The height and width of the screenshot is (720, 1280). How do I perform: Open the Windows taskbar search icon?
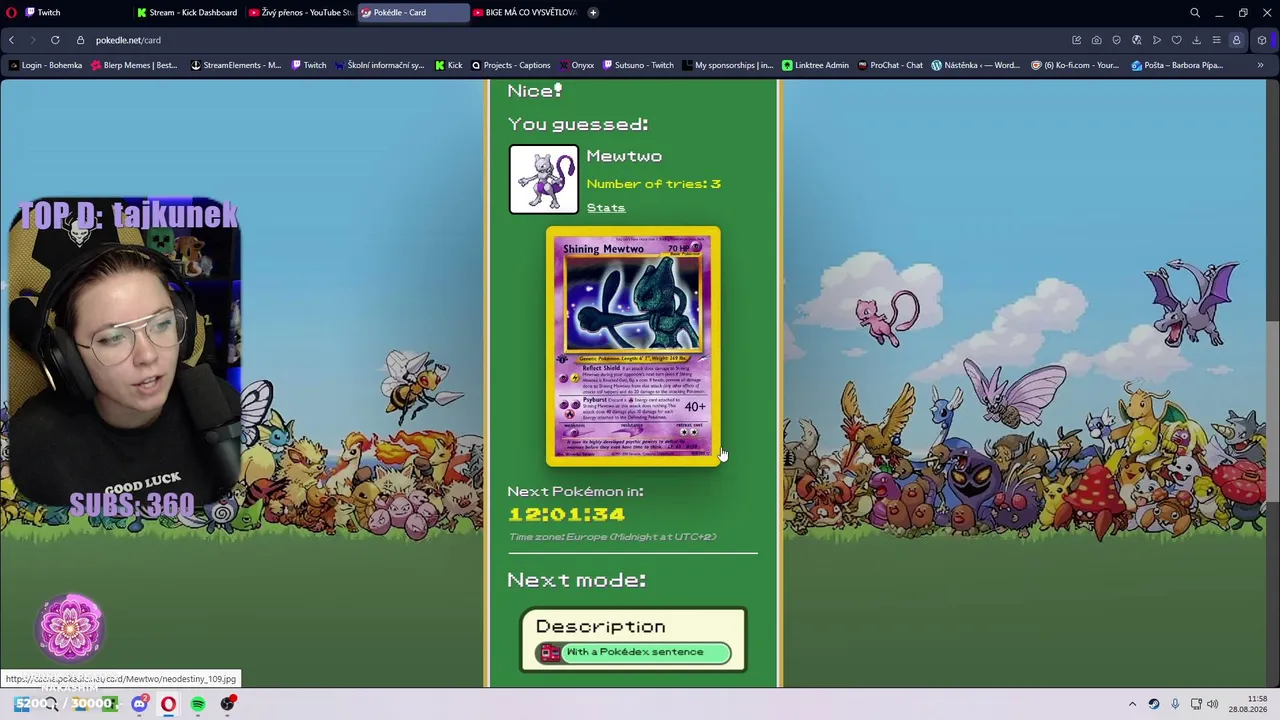(x=51, y=704)
